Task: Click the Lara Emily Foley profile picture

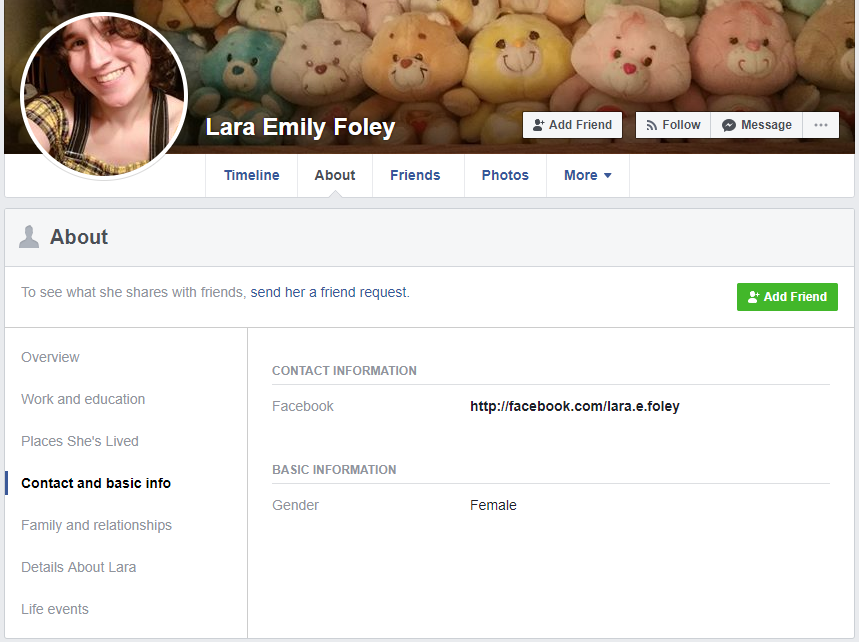Action: click(x=104, y=96)
